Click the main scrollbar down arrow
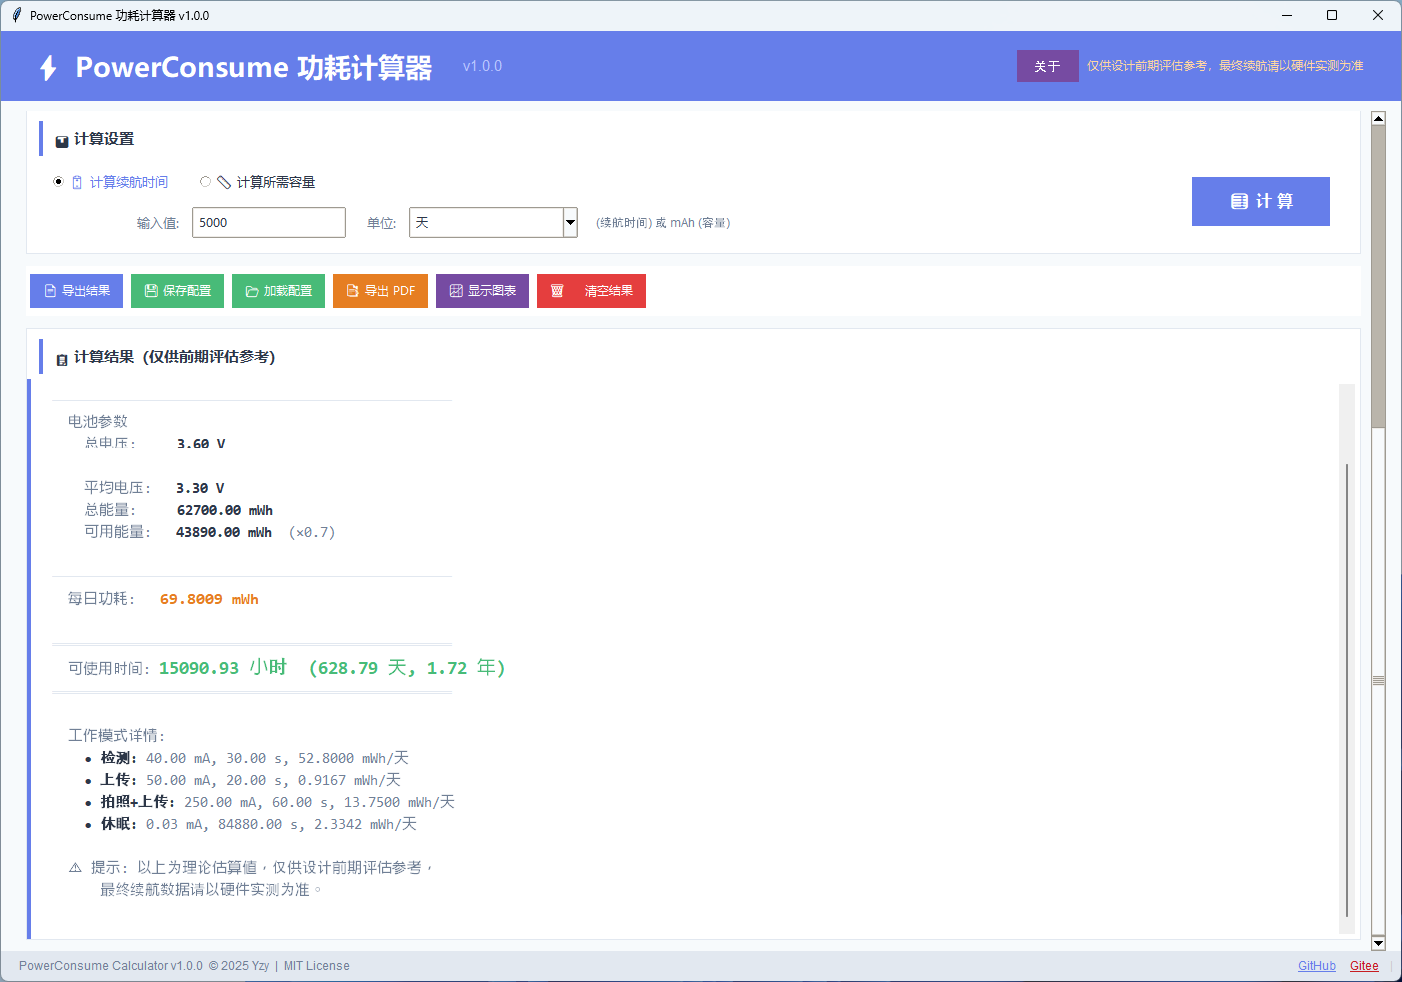1402x982 pixels. click(1378, 943)
